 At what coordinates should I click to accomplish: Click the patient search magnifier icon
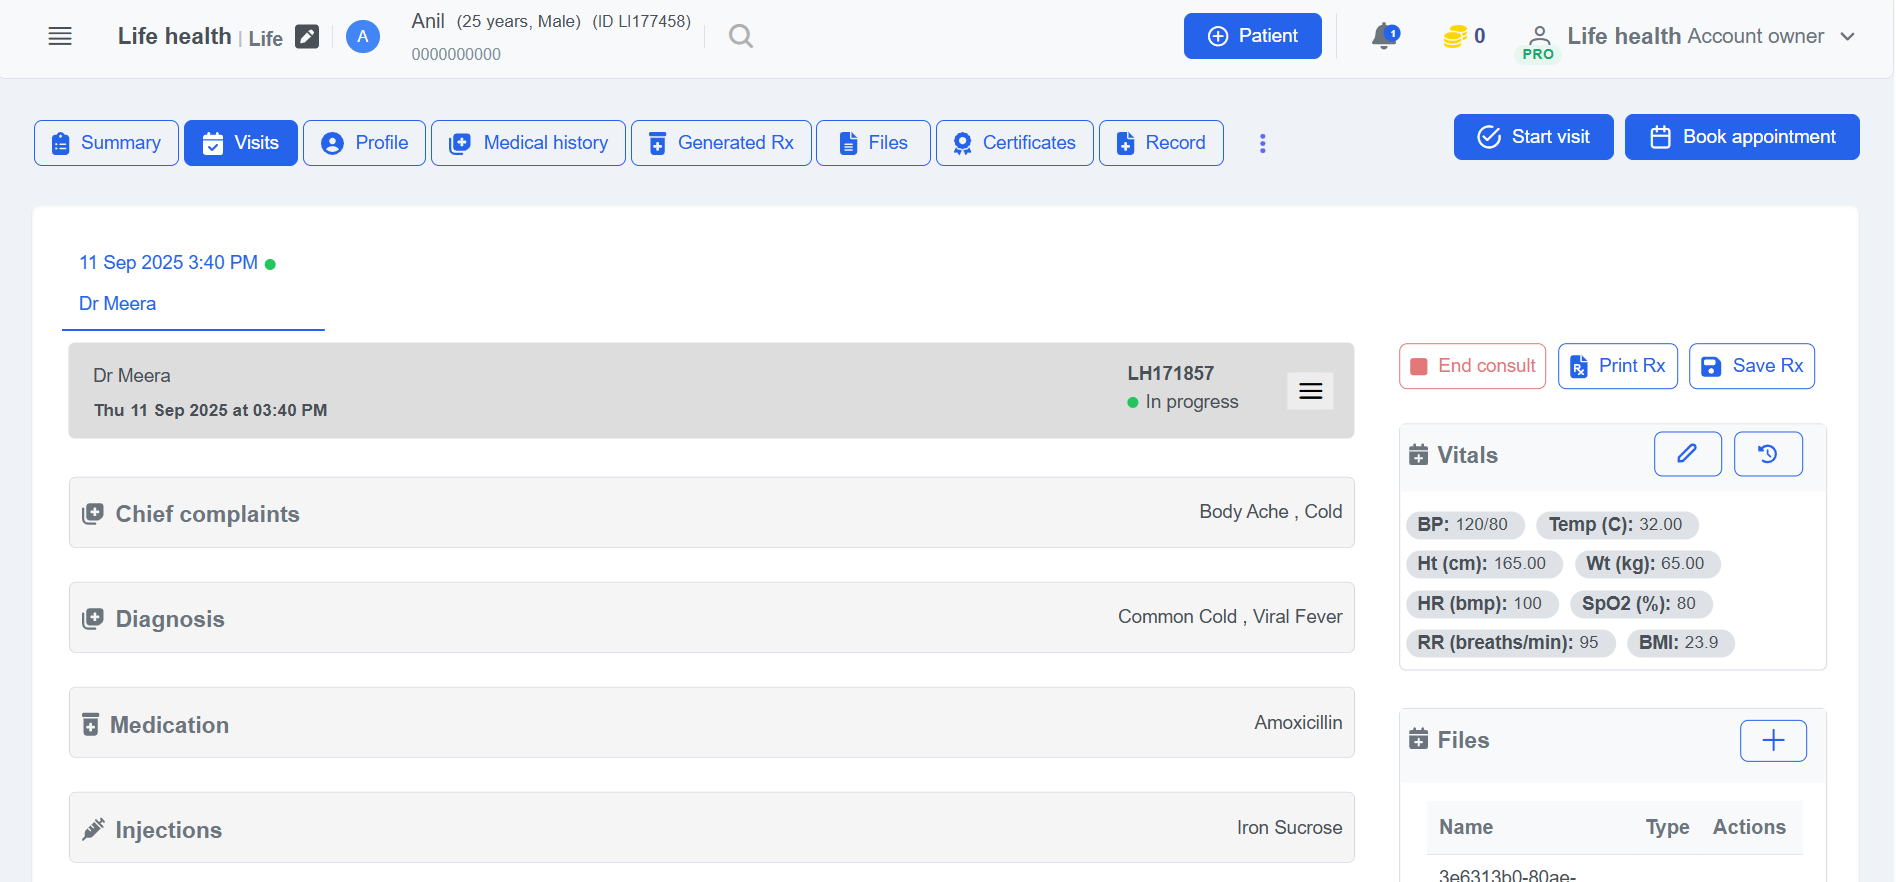[x=740, y=37]
